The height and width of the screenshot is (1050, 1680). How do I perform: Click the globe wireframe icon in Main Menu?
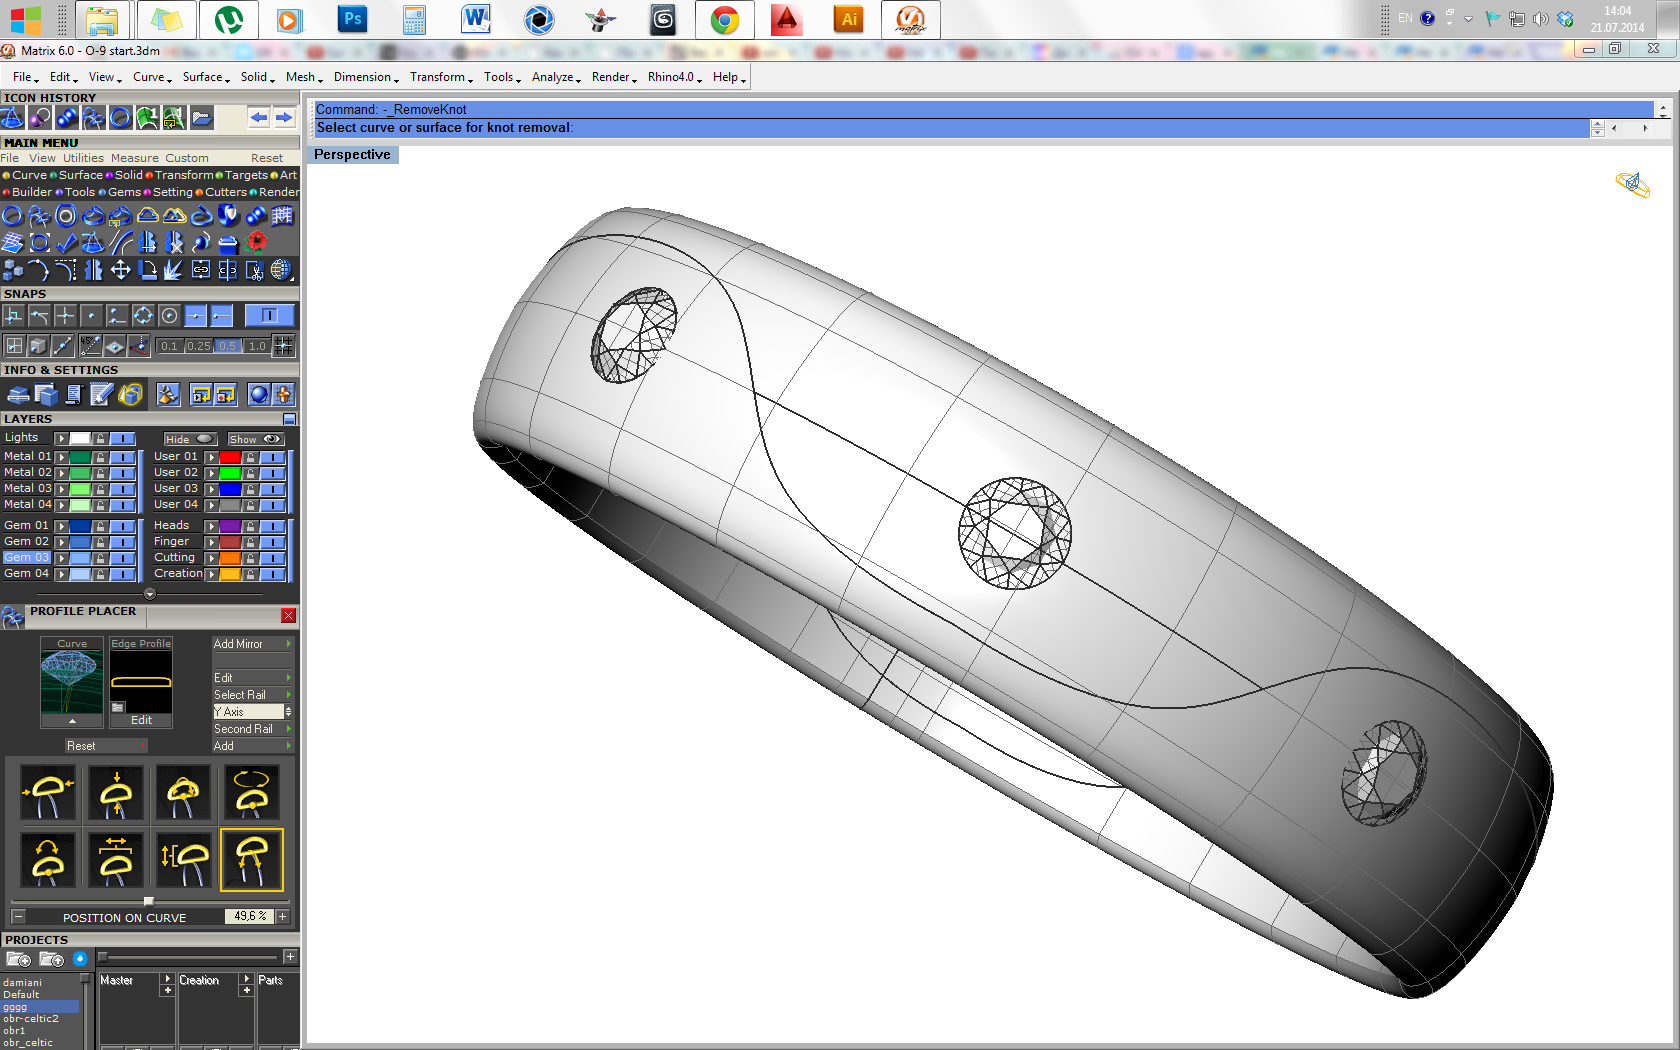tap(282, 270)
